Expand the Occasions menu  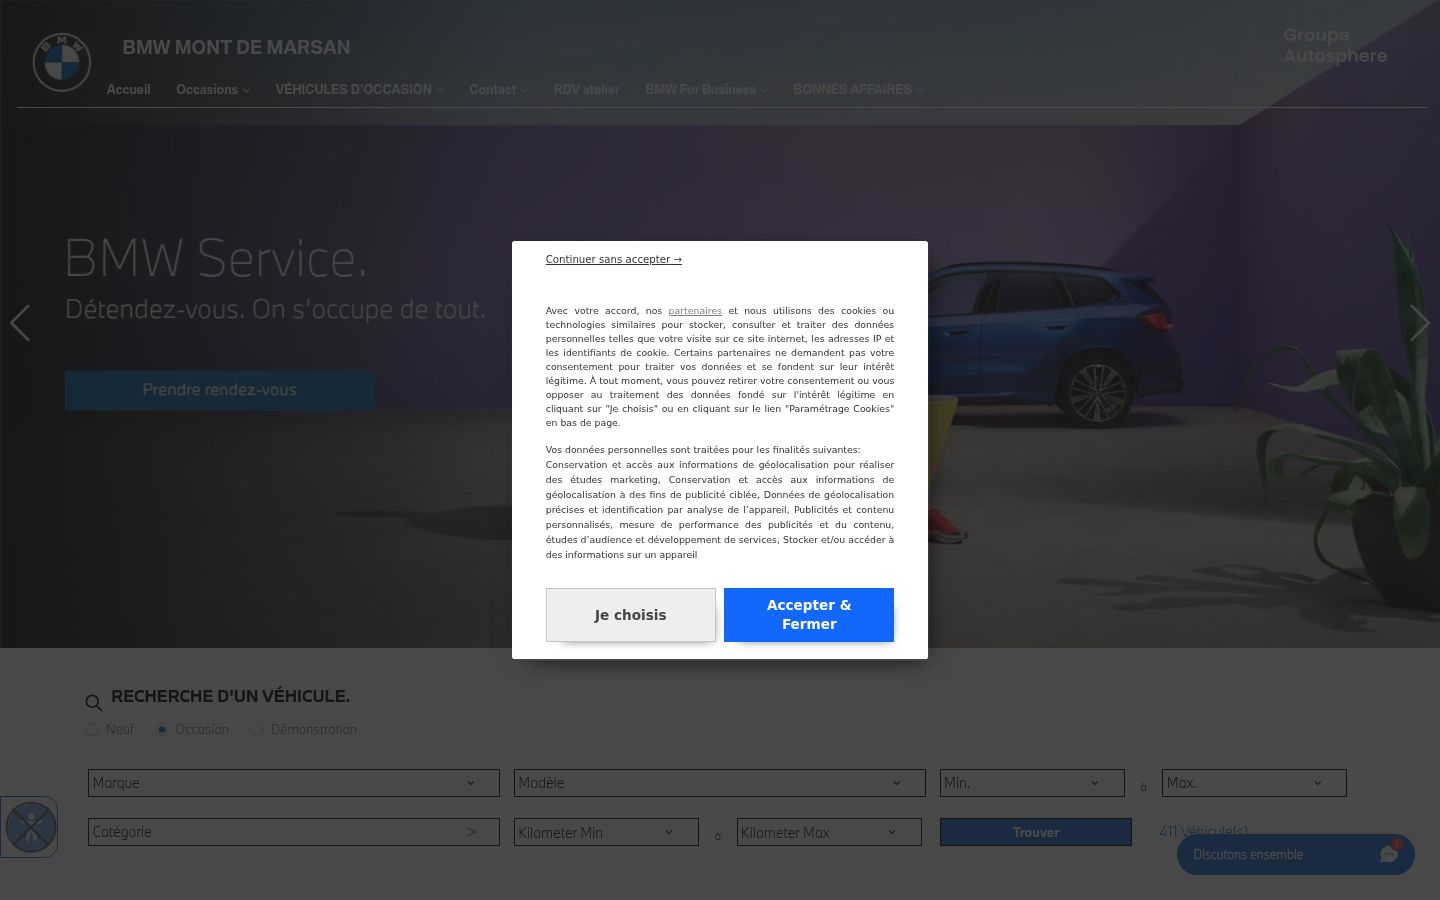213,90
